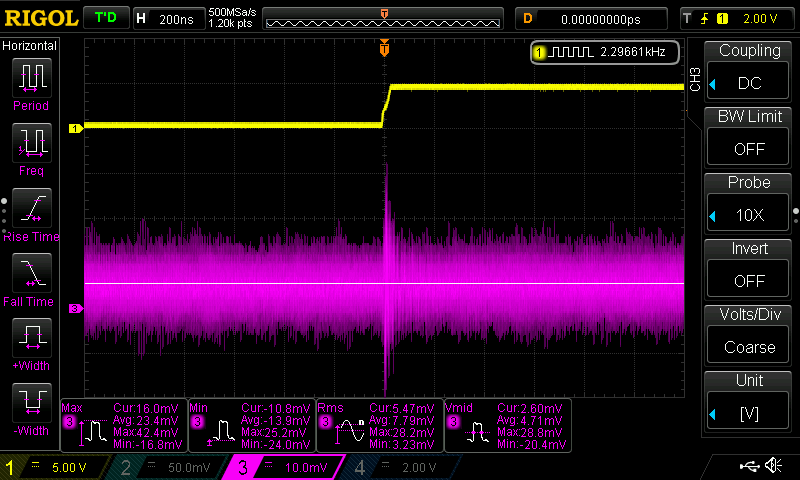Click the orange trigger position marker
This screenshot has width=800, height=480.
[384, 48]
